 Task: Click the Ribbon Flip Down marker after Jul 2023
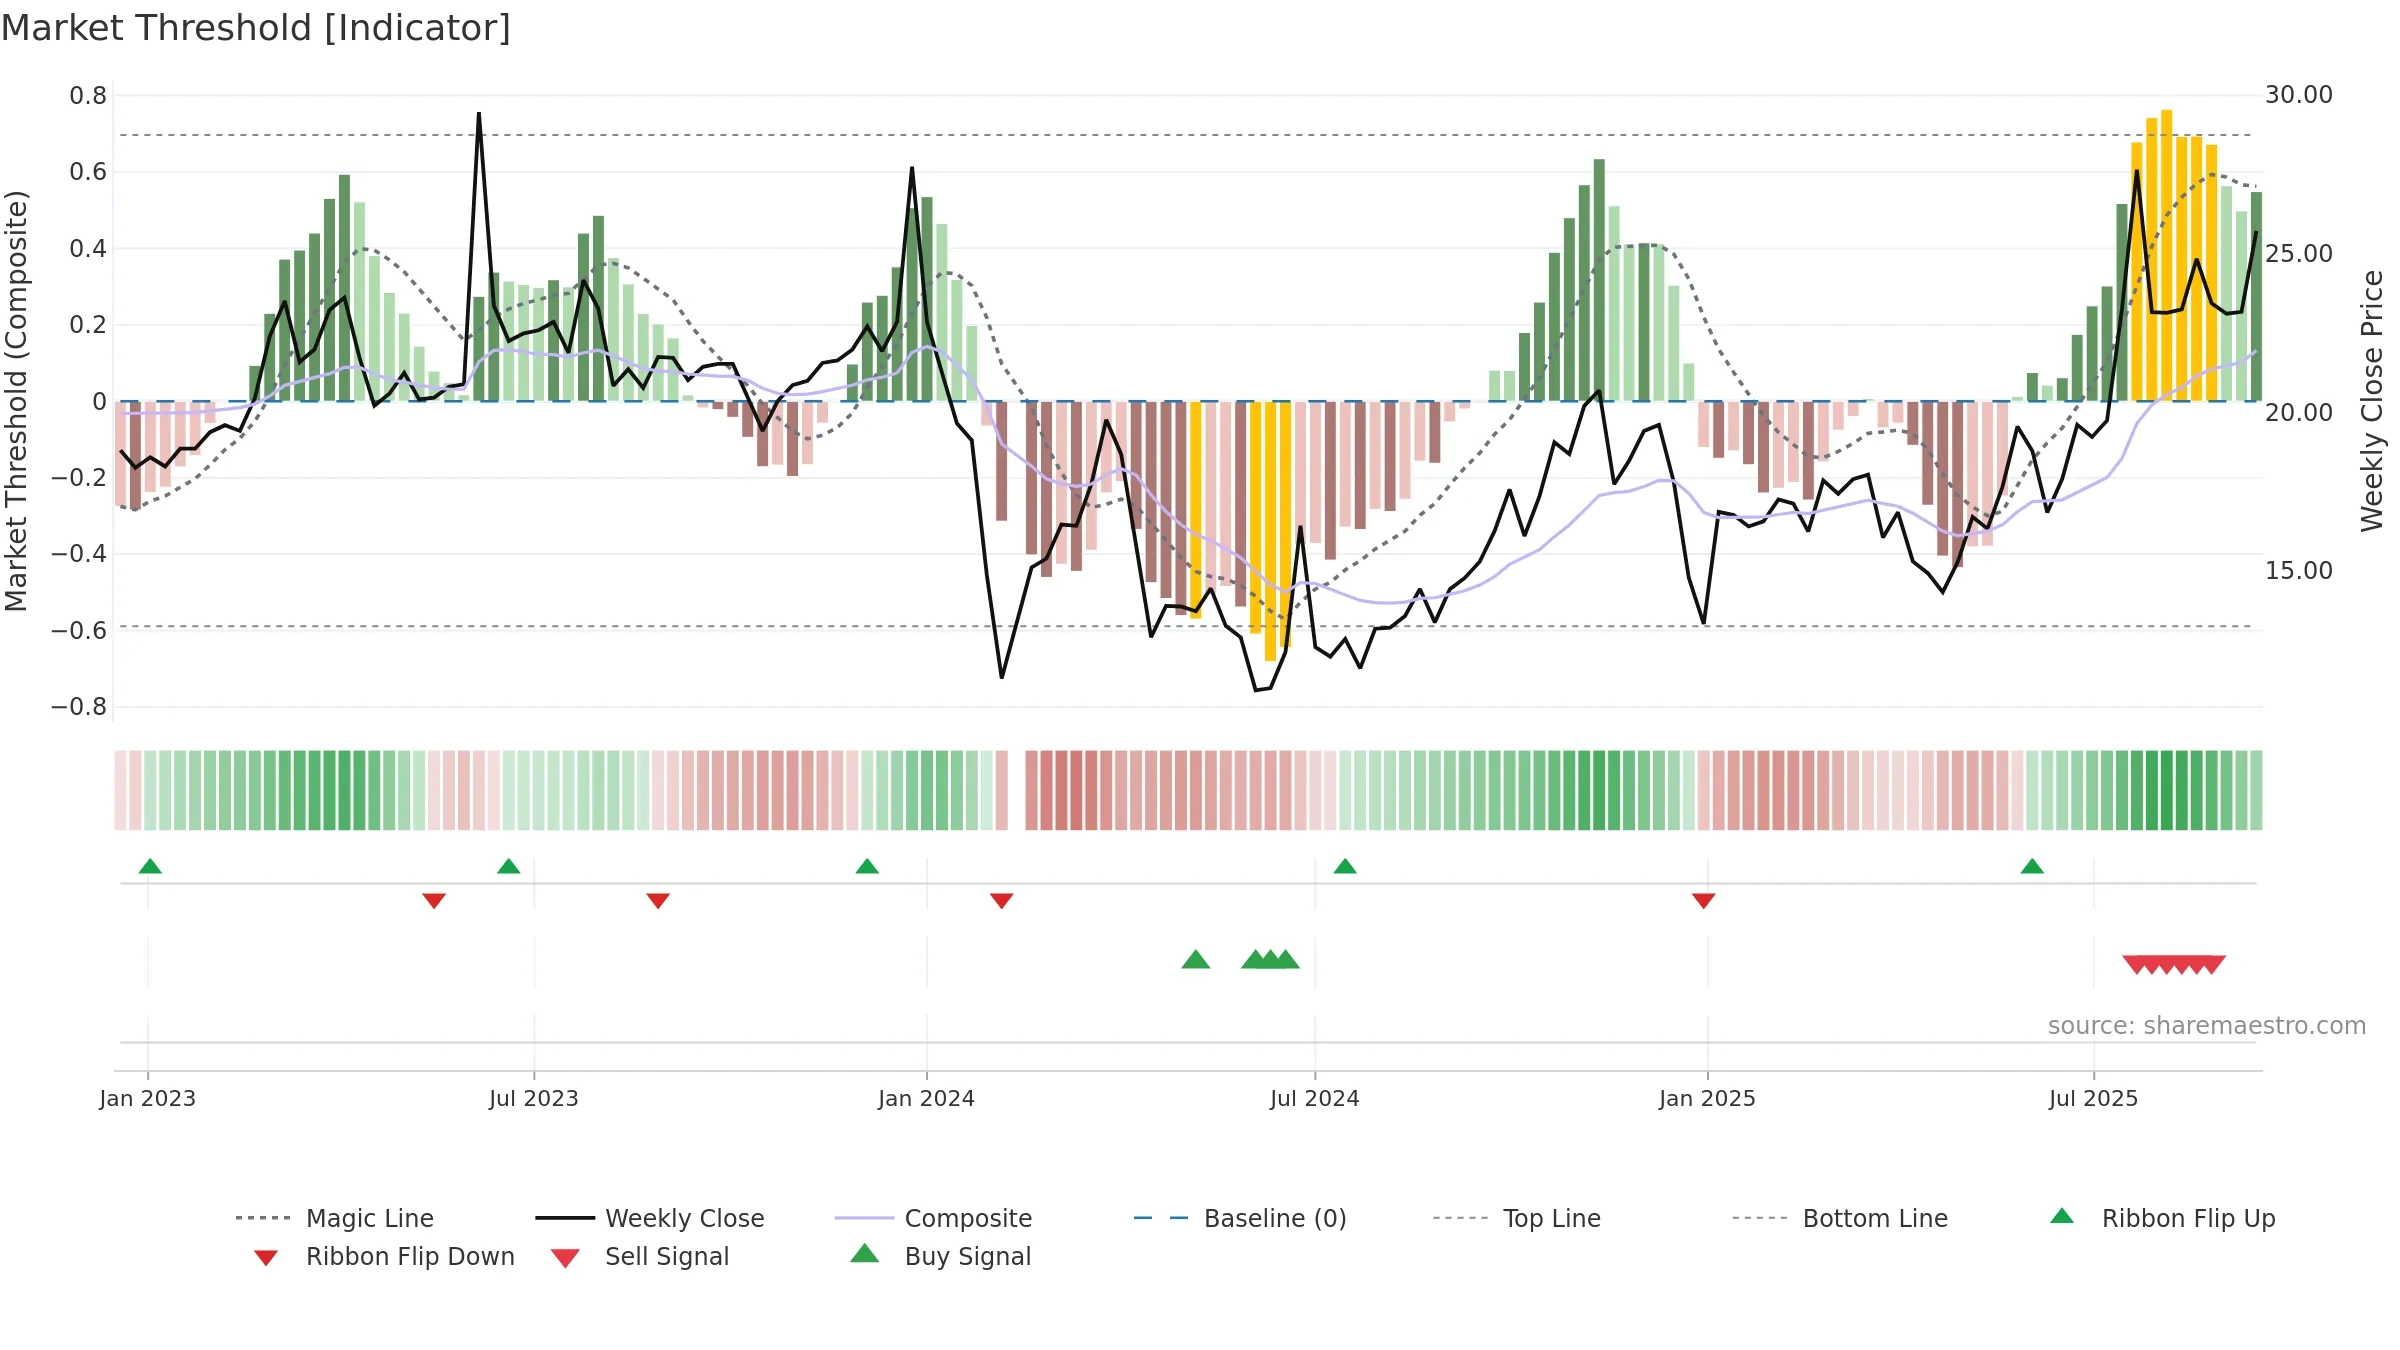[658, 901]
